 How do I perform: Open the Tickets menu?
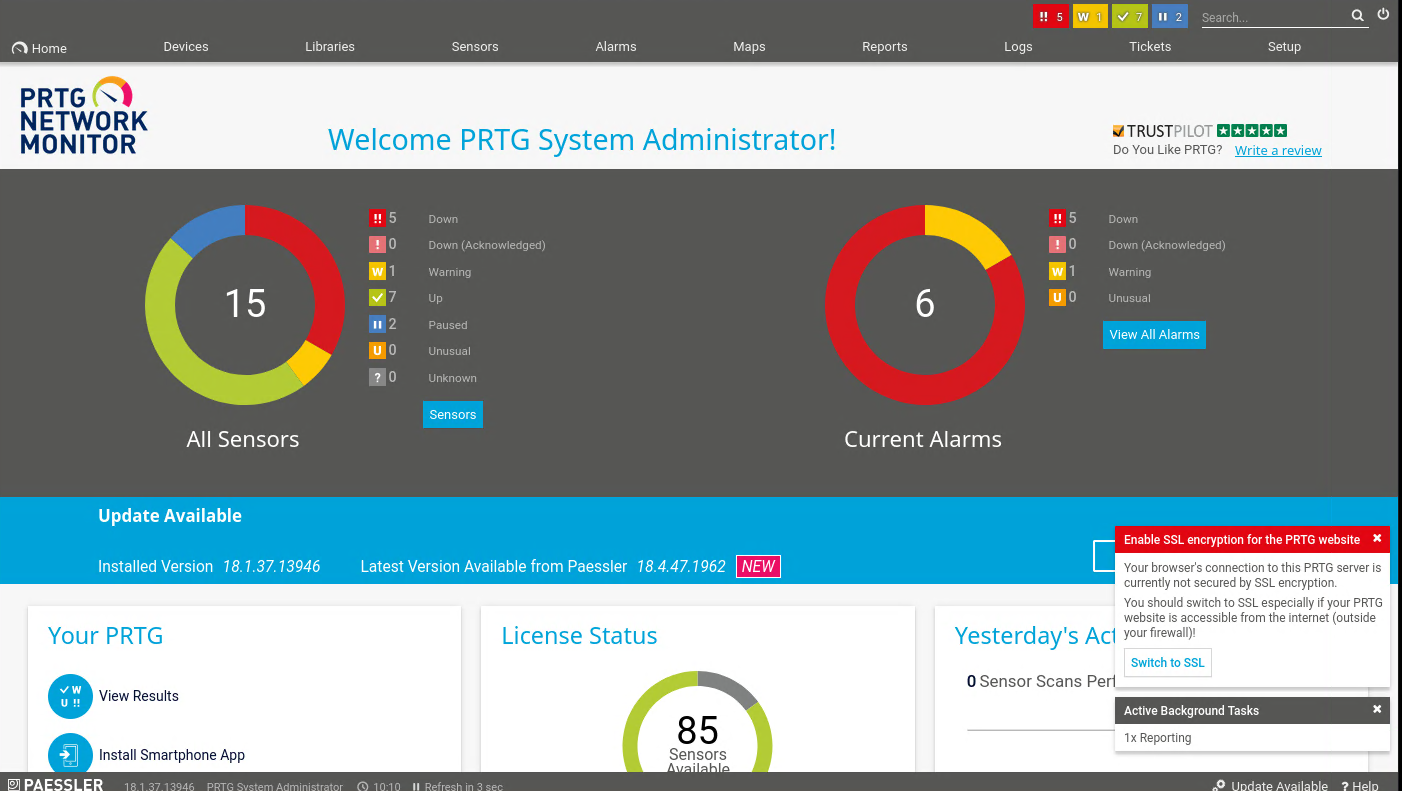pyautogui.click(x=1150, y=46)
